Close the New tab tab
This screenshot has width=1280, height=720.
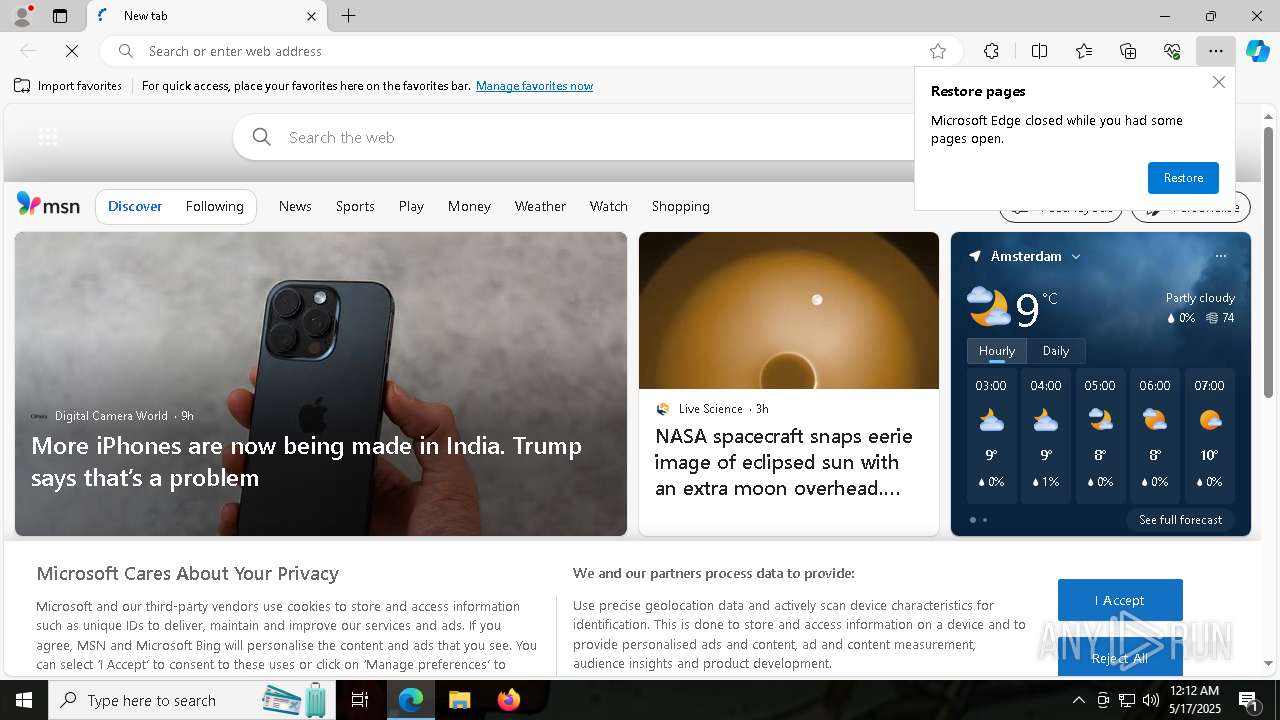[311, 16]
